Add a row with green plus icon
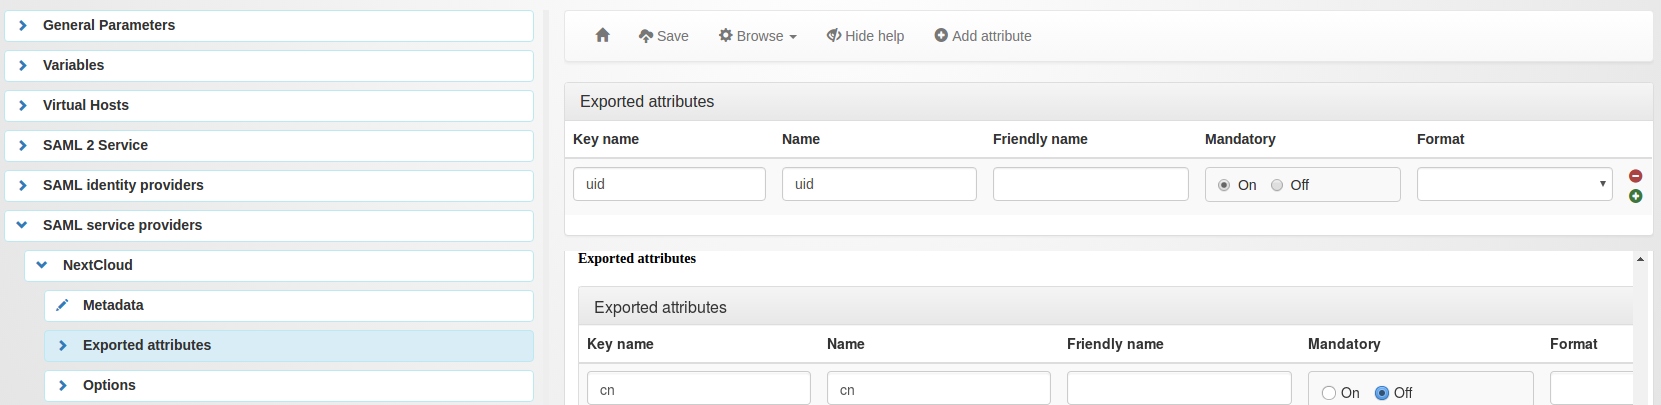Viewport: 1661px width, 405px height. pyautogui.click(x=1636, y=196)
